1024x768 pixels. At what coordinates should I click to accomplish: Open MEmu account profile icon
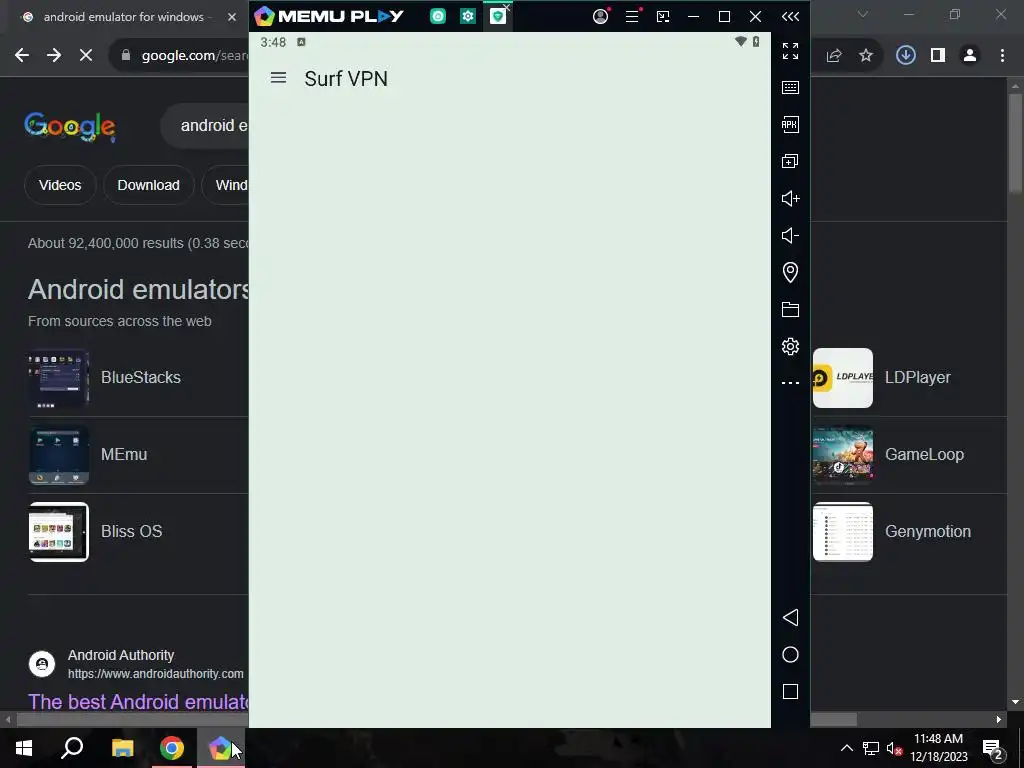[600, 16]
